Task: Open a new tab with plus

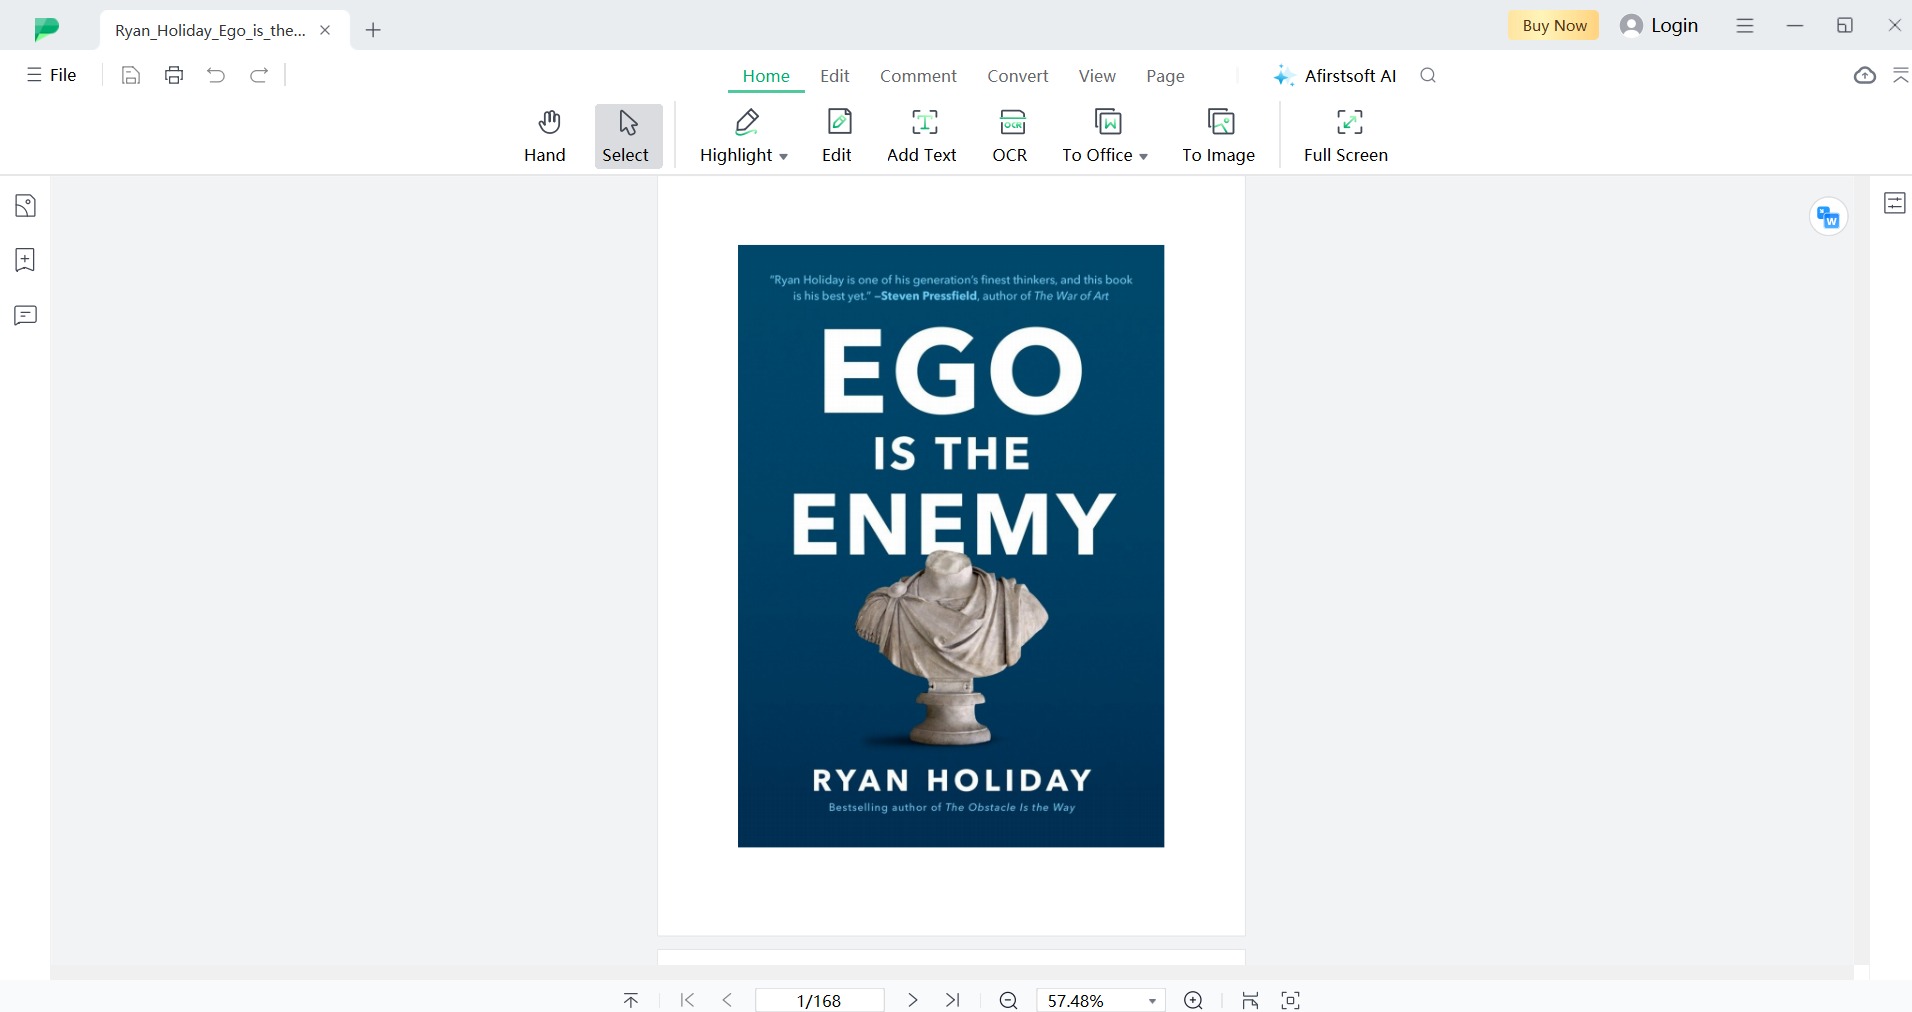Action: tap(373, 30)
